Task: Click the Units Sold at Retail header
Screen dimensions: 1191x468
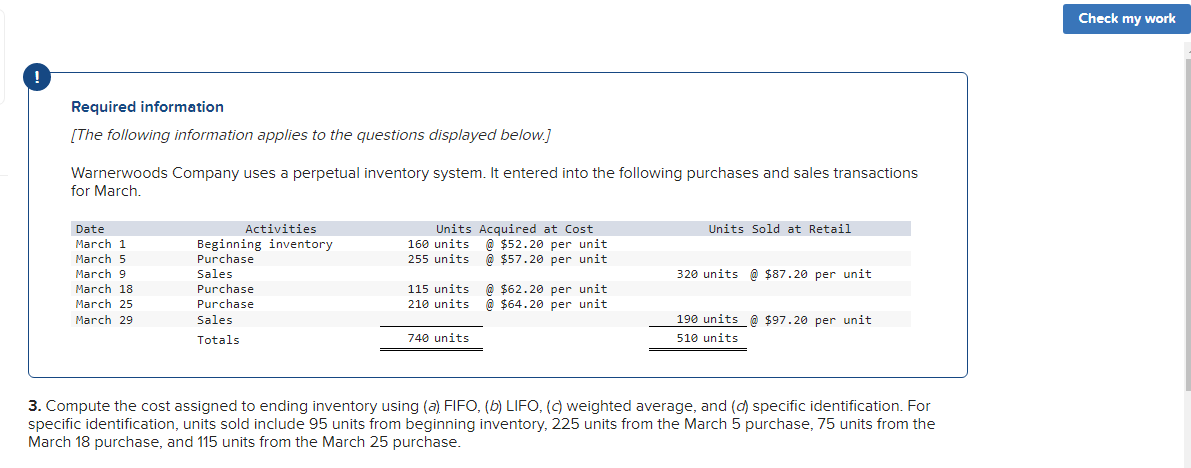Action: click(x=780, y=229)
